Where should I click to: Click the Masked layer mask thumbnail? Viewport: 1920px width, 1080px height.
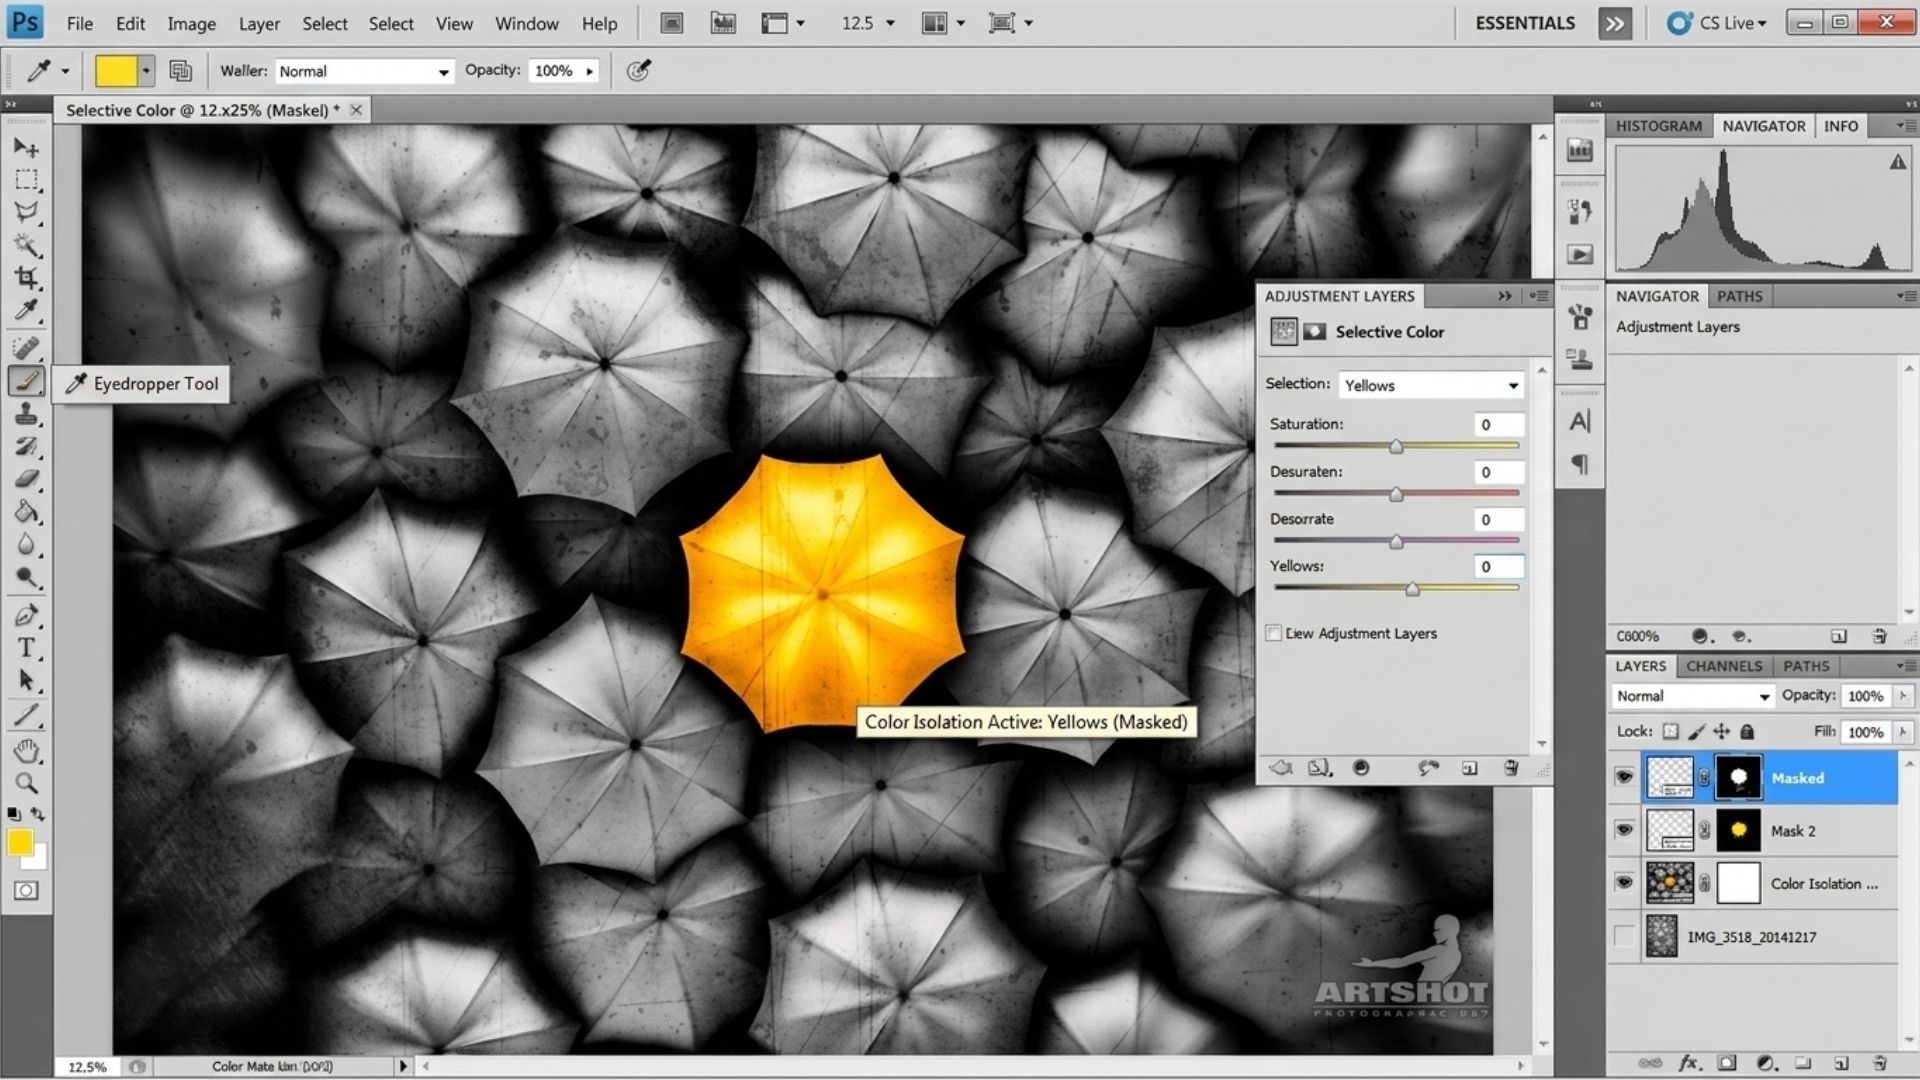pos(1738,777)
